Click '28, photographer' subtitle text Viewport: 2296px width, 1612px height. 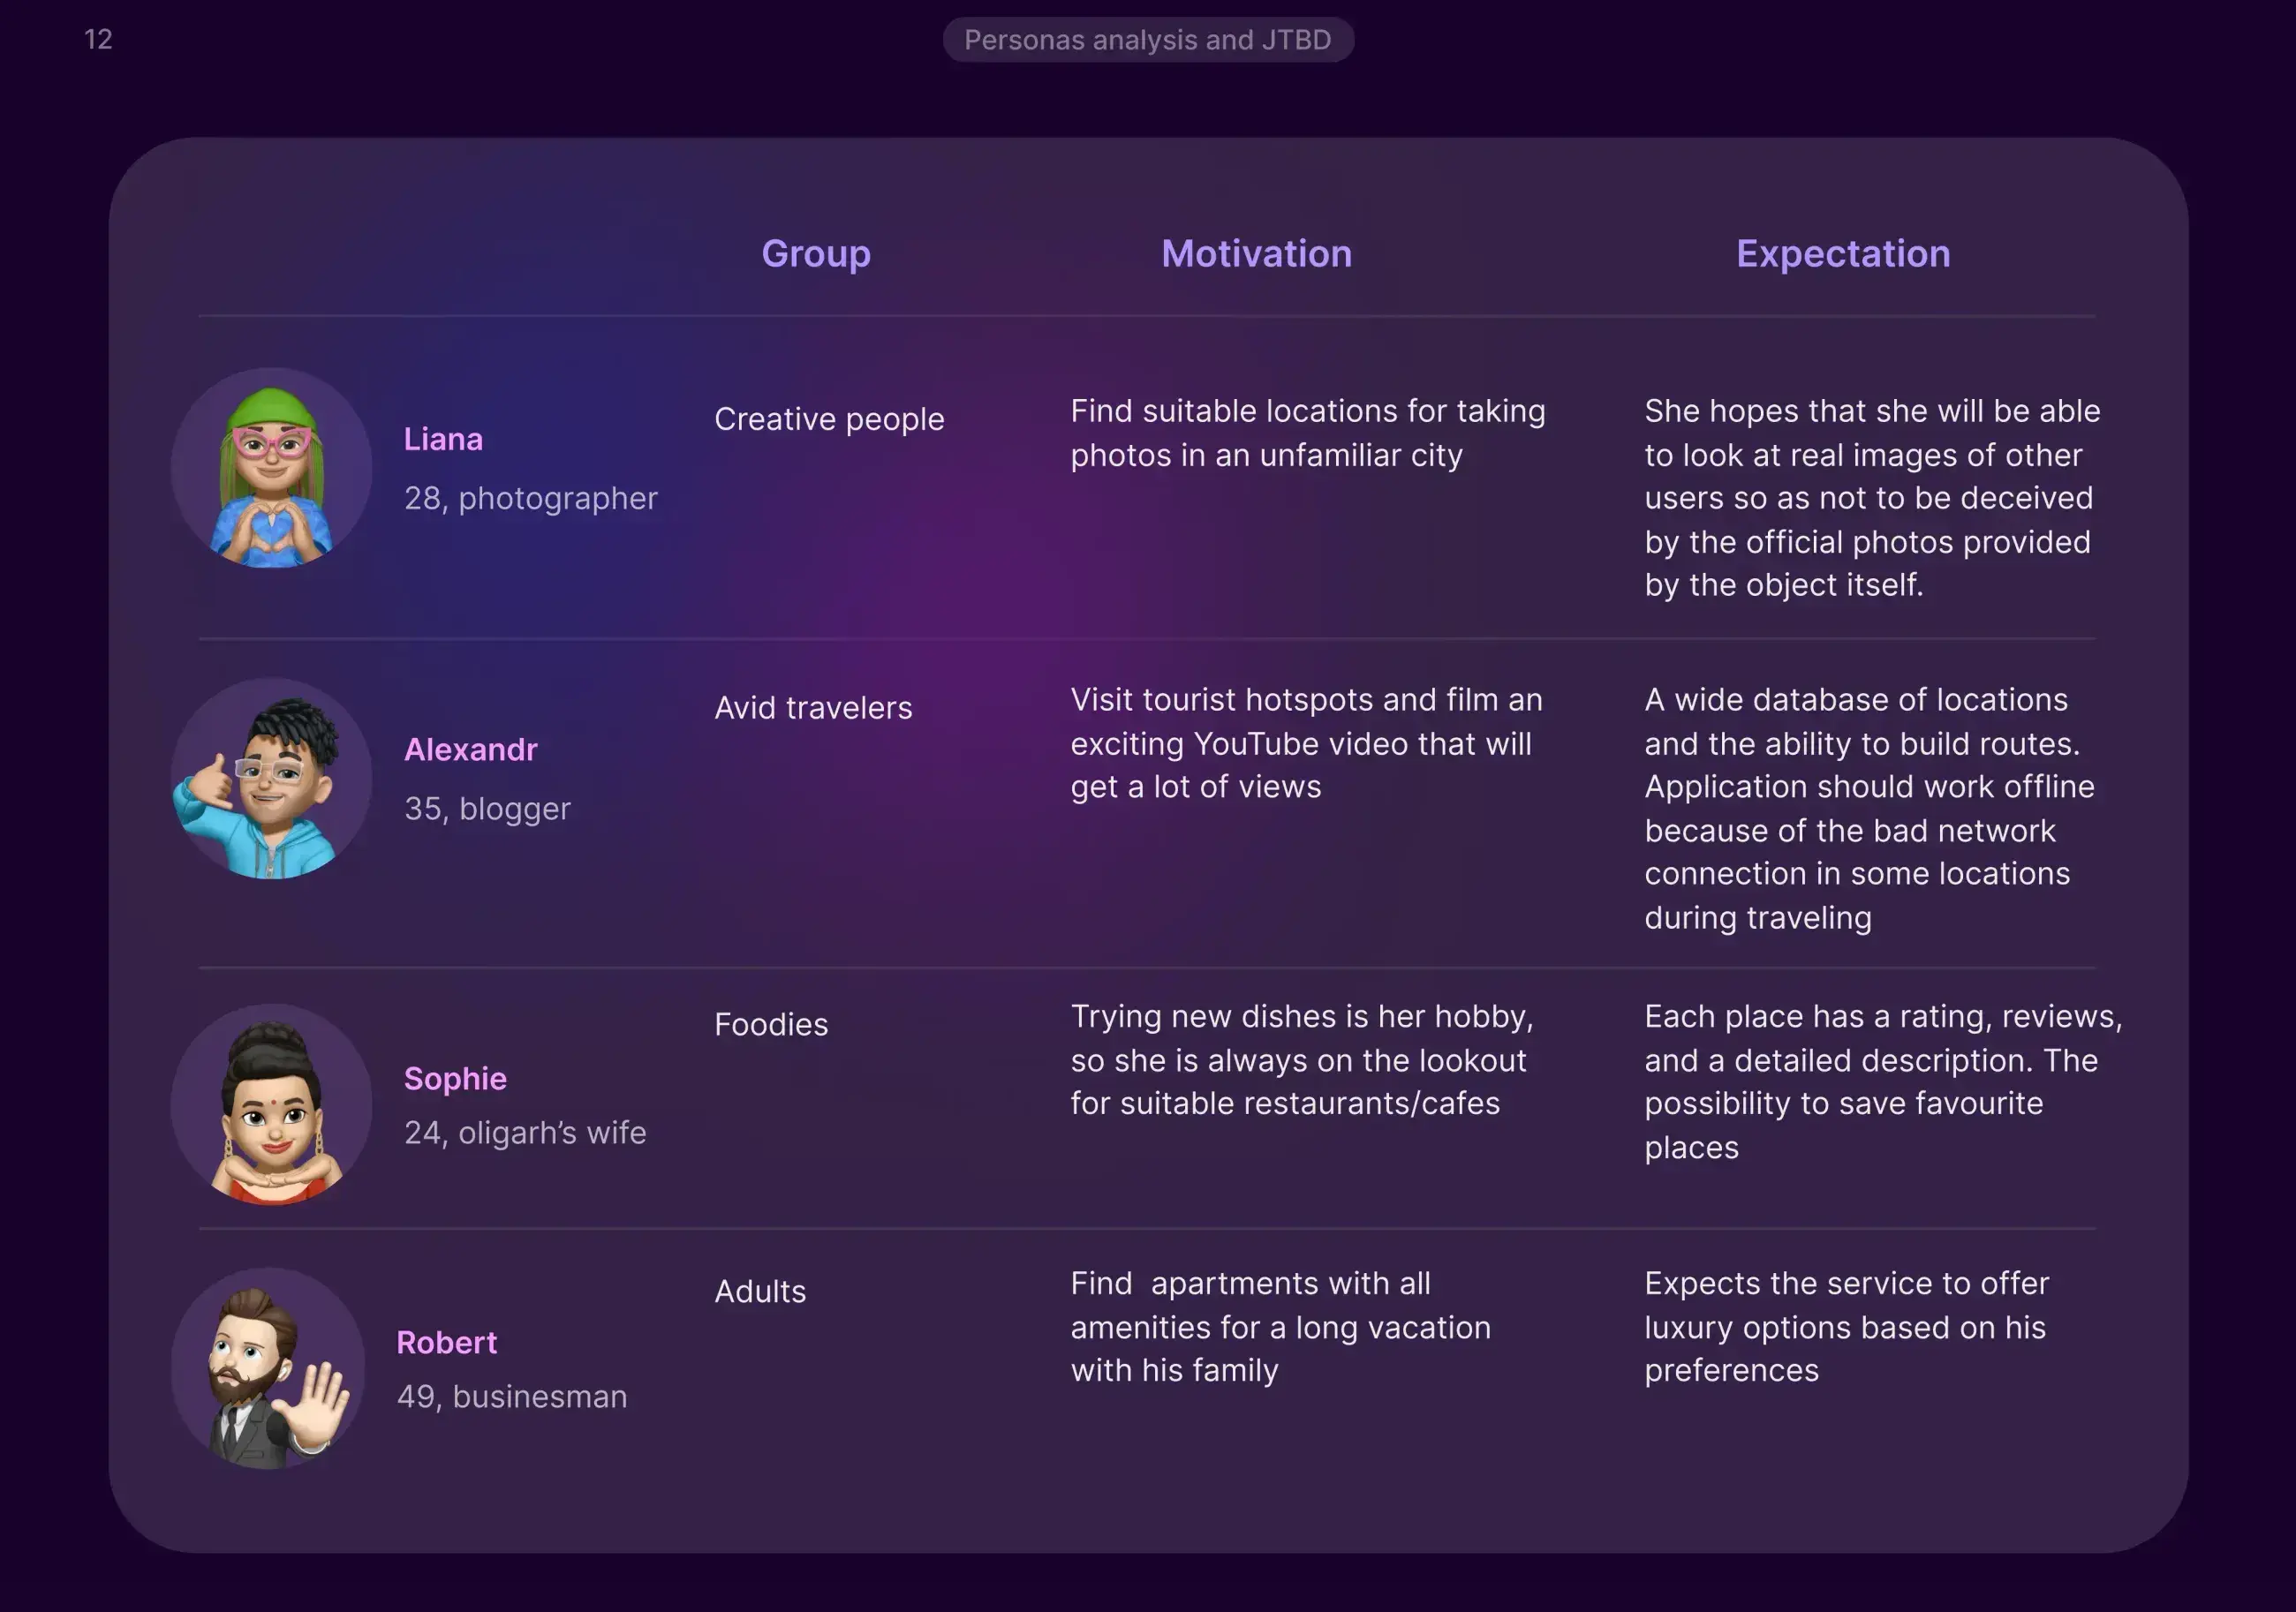[x=530, y=498]
